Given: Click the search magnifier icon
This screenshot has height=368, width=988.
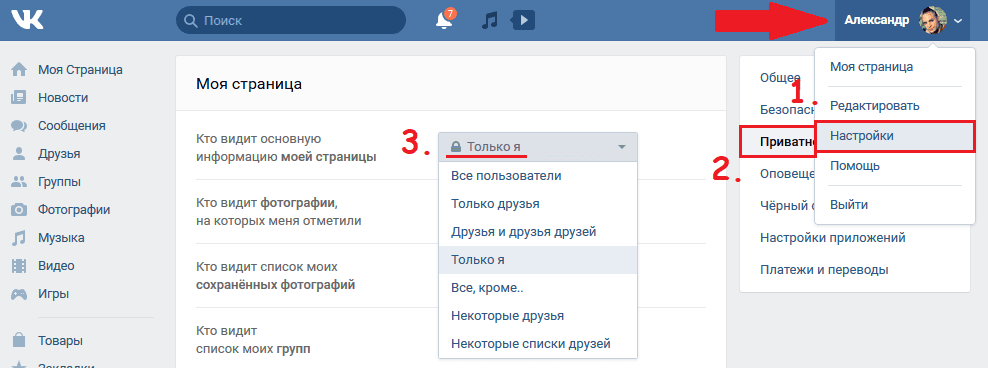Looking at the screenshot, I should point(191,21).
